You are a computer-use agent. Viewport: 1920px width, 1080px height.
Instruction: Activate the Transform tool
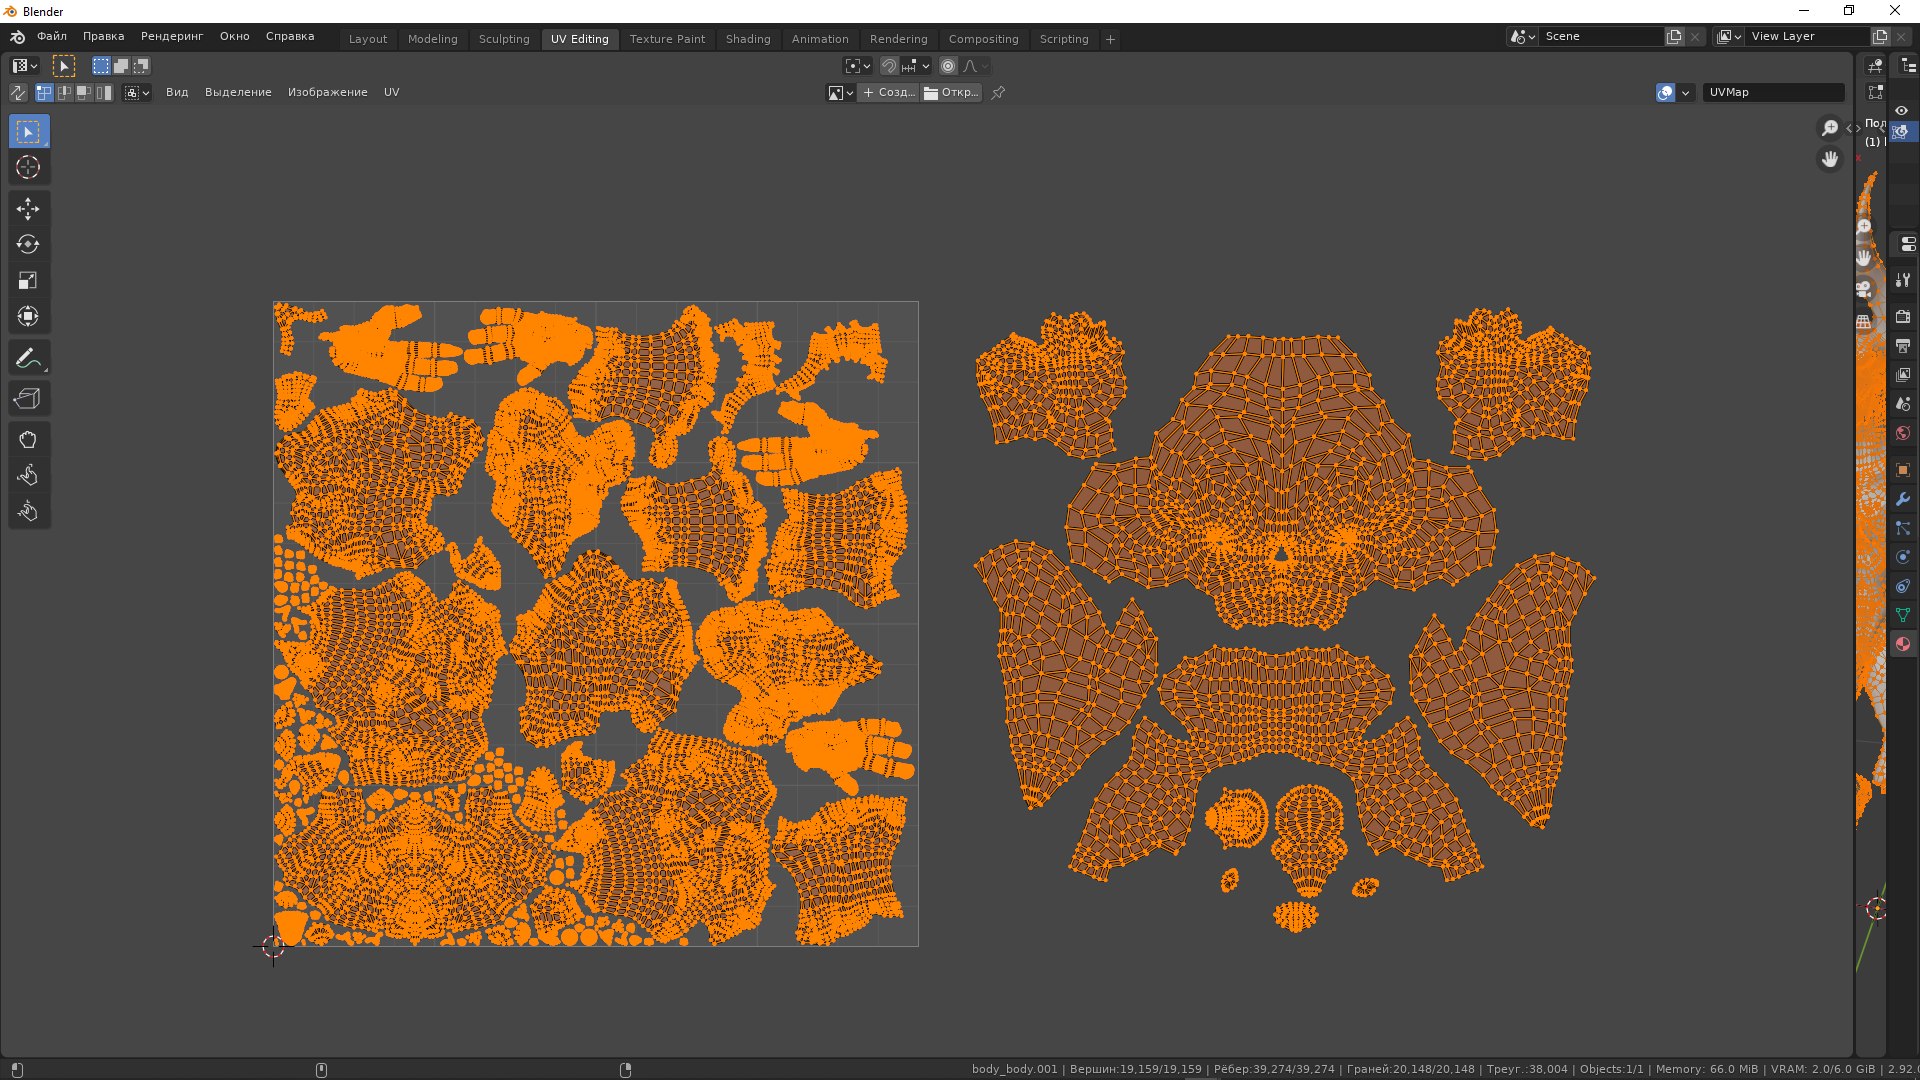(28, 316)
